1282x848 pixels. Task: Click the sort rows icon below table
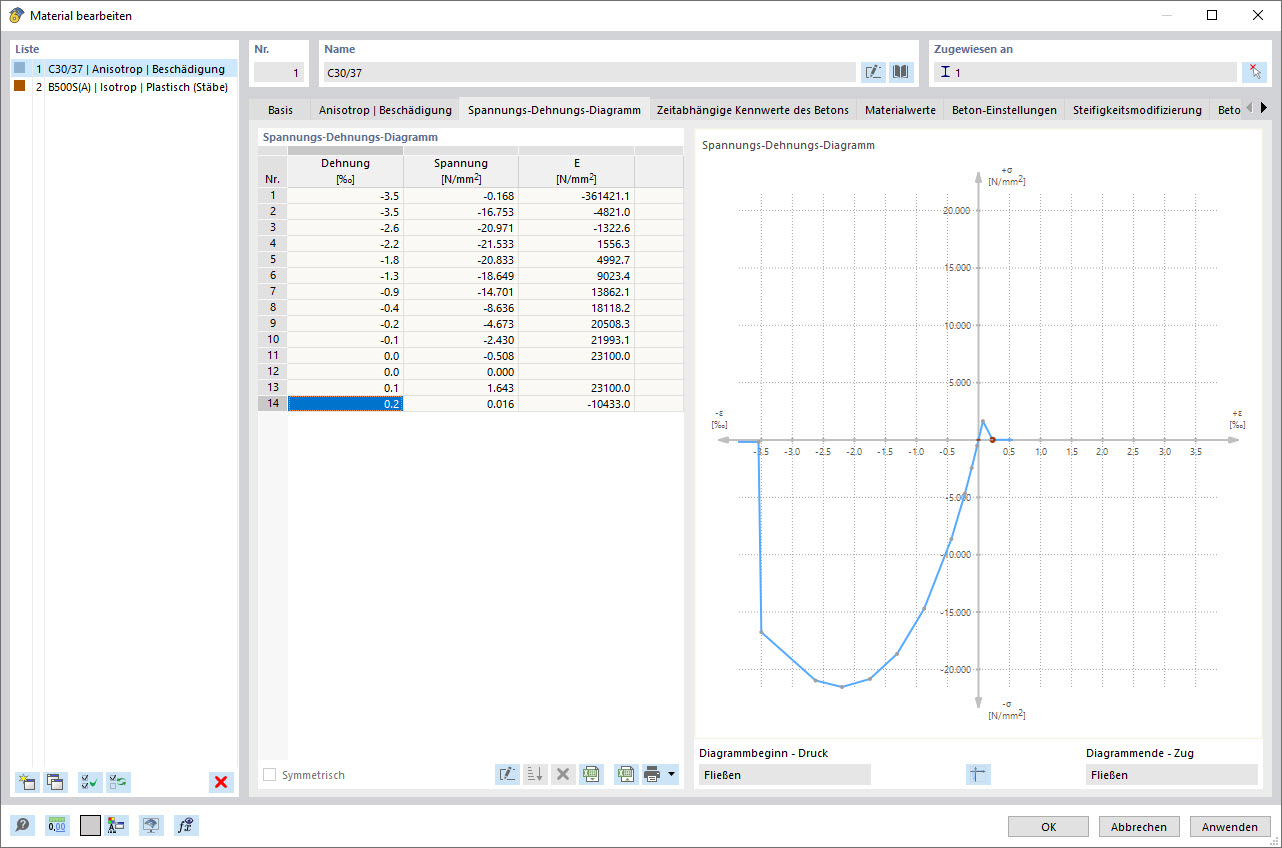click(x=535, y=773)
